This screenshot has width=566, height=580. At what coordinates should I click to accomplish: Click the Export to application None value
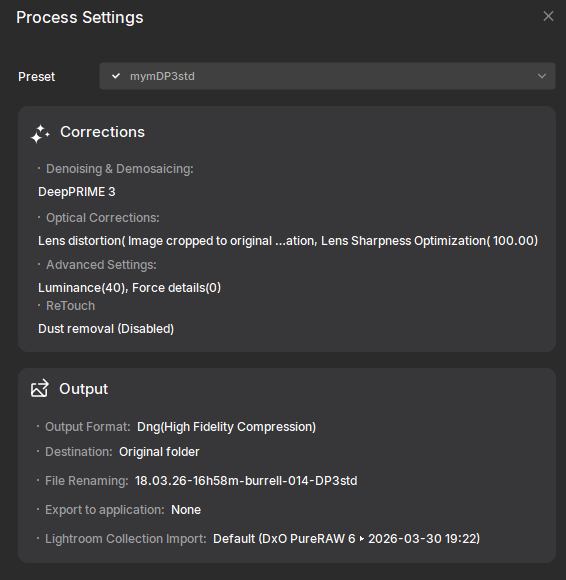coord(186,510)
